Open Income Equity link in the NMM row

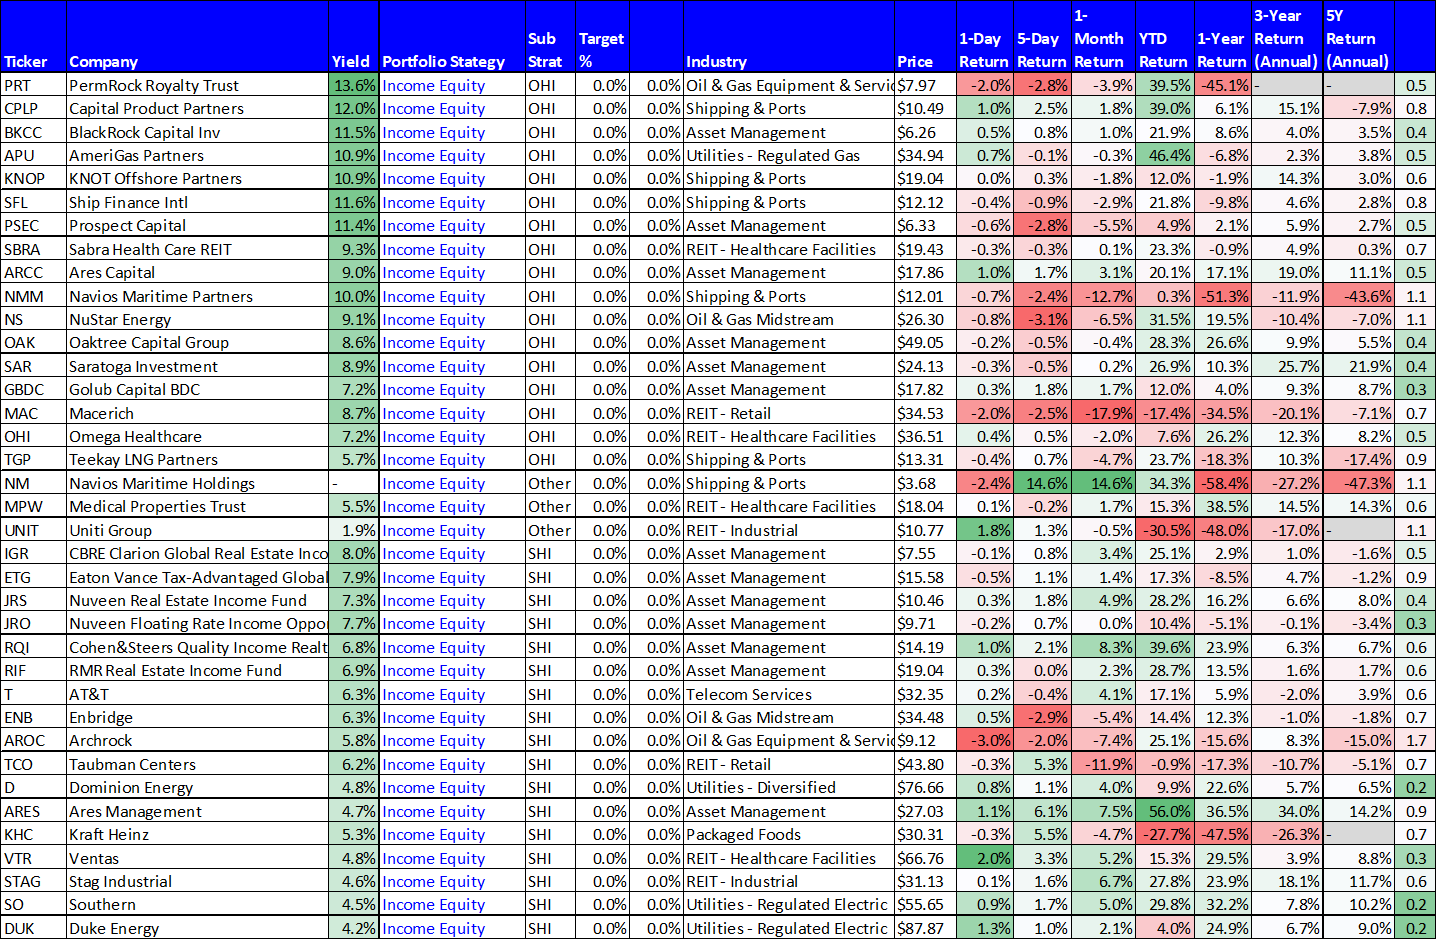[x=433, y=297]
